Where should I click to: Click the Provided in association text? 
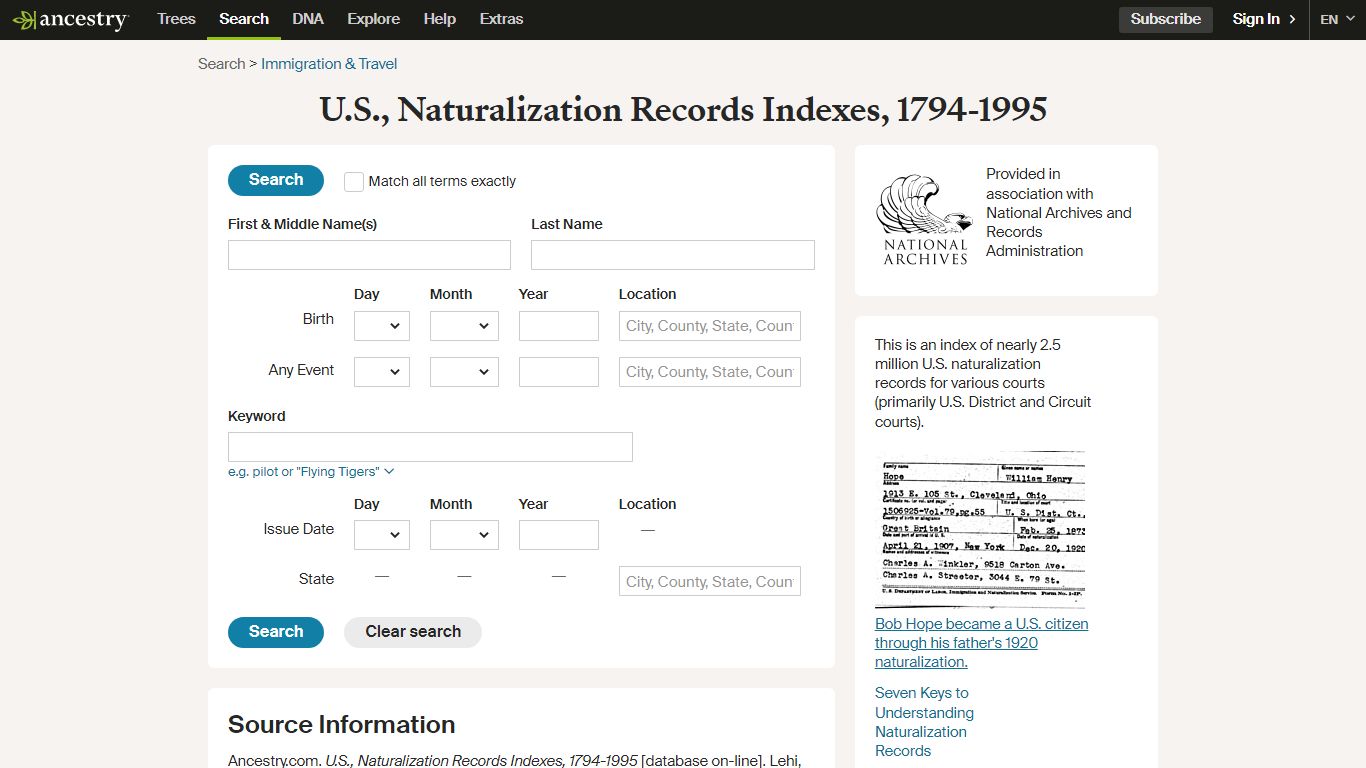point(1059,212)
